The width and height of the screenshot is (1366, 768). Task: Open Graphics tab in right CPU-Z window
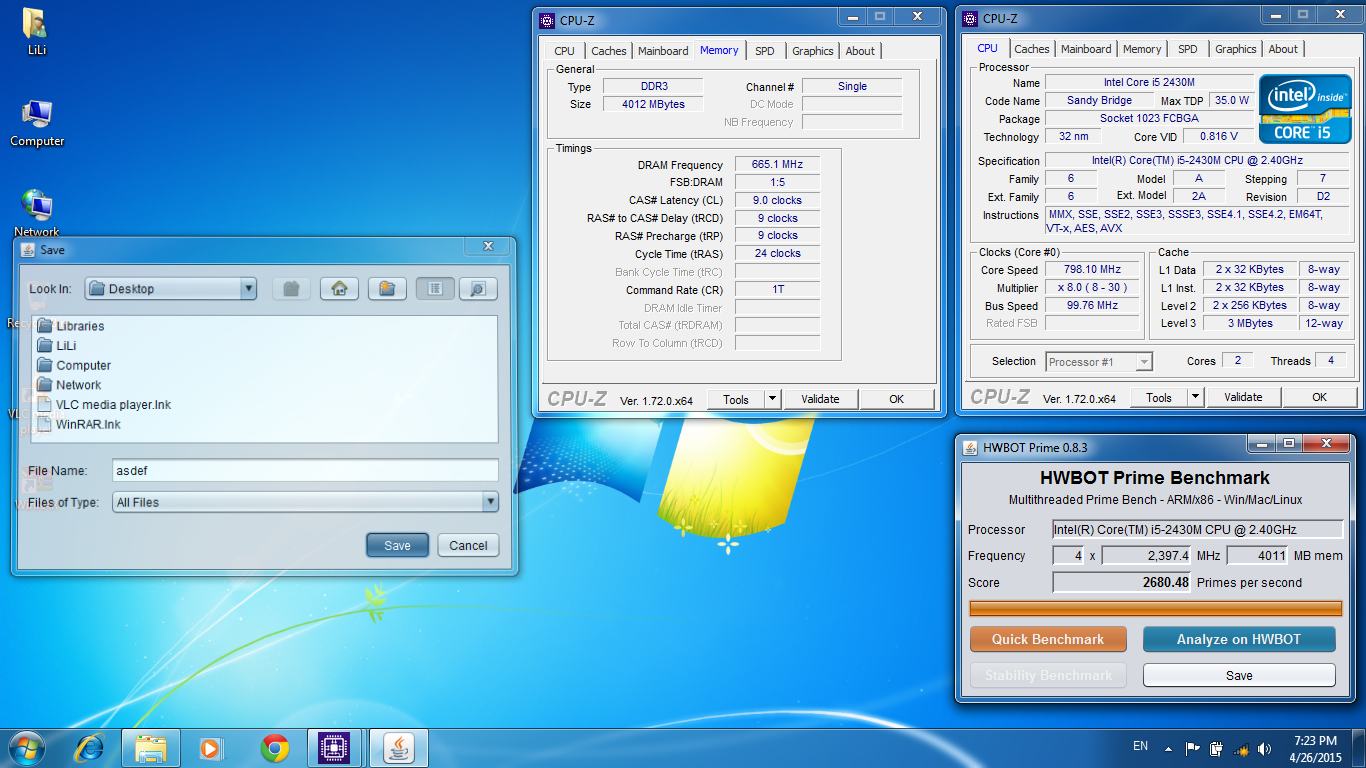pos(1236,49)
